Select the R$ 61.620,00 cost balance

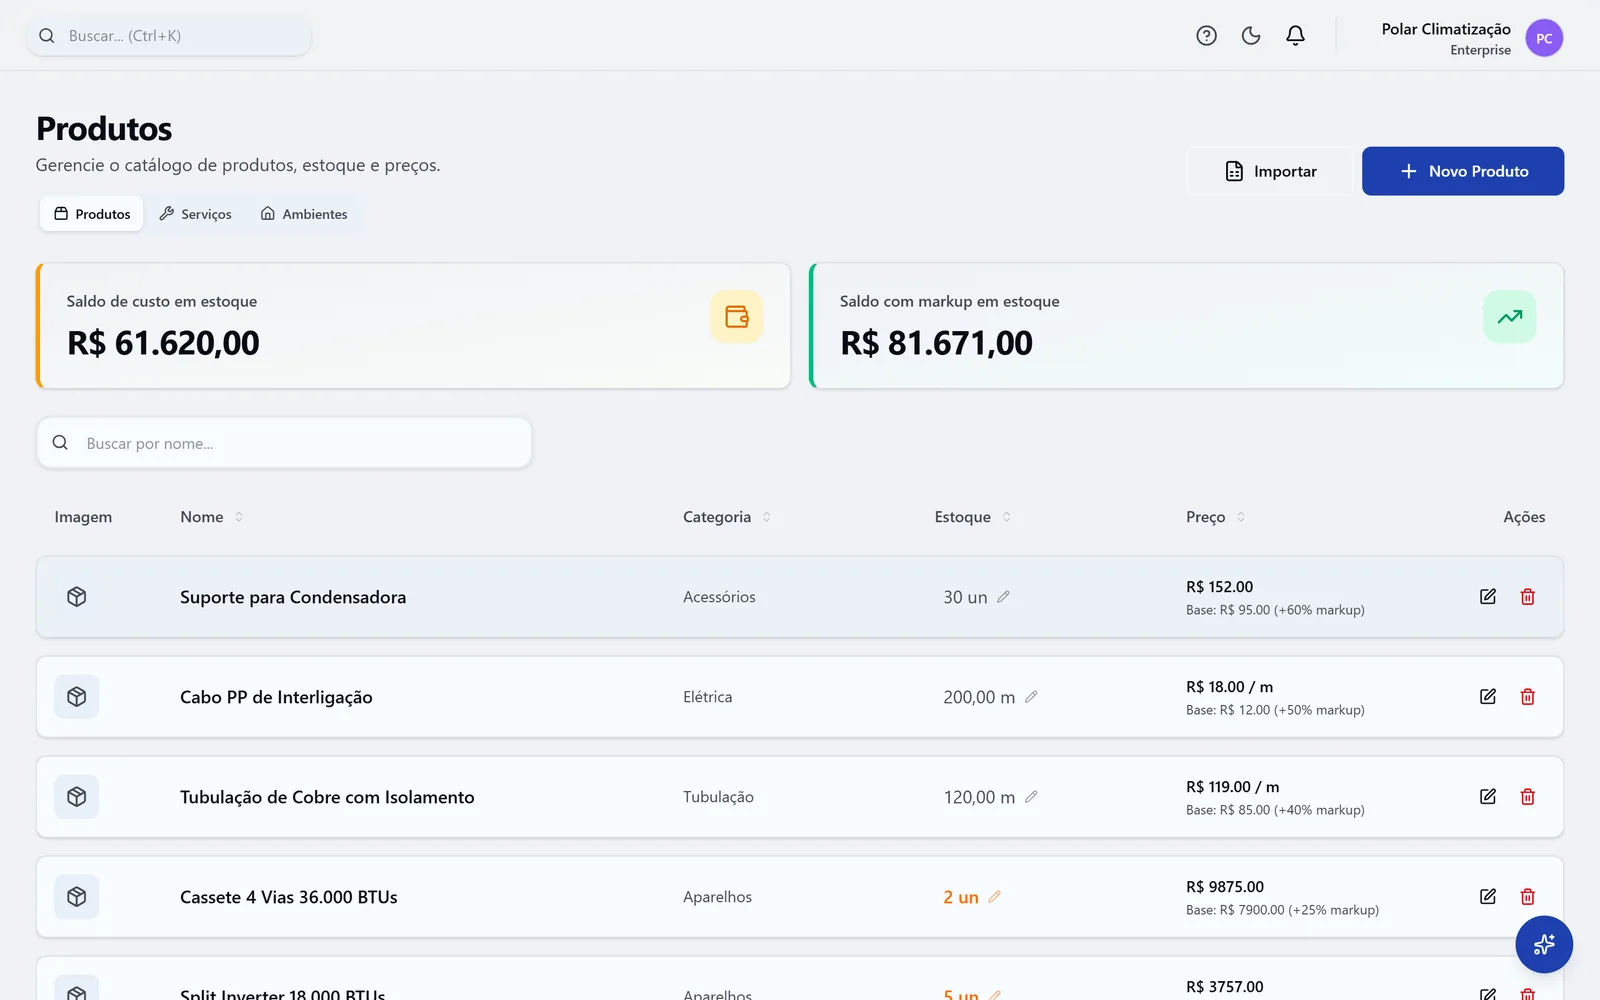click(163, 343)
